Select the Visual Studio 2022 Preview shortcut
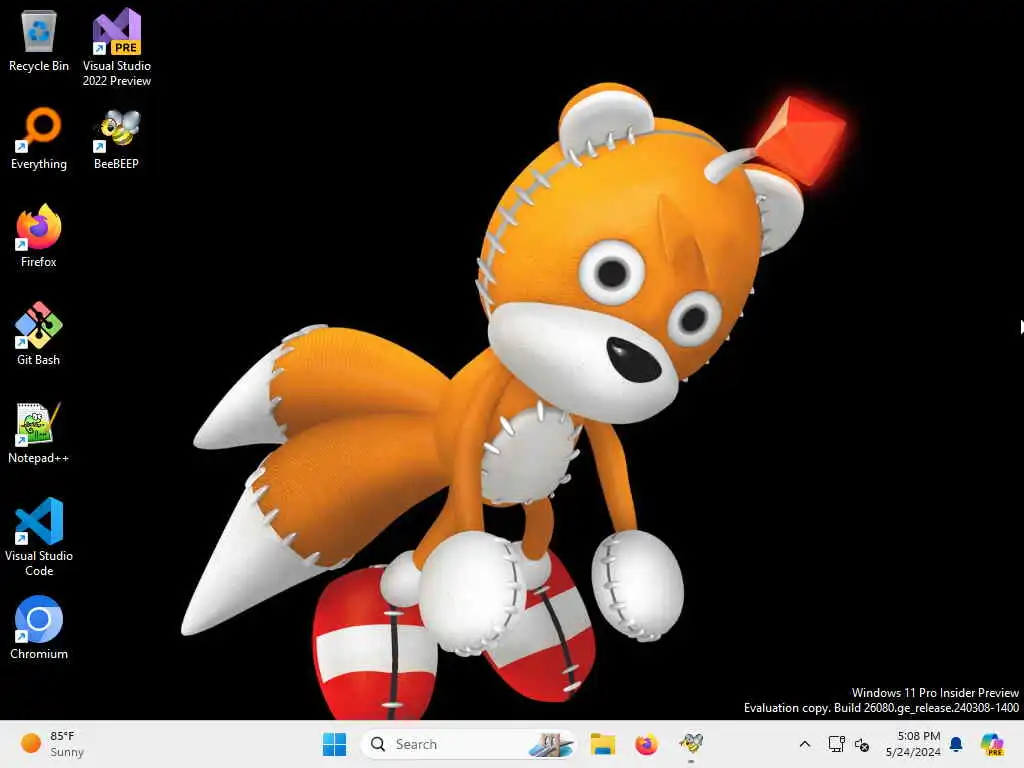 click(117, 47)
